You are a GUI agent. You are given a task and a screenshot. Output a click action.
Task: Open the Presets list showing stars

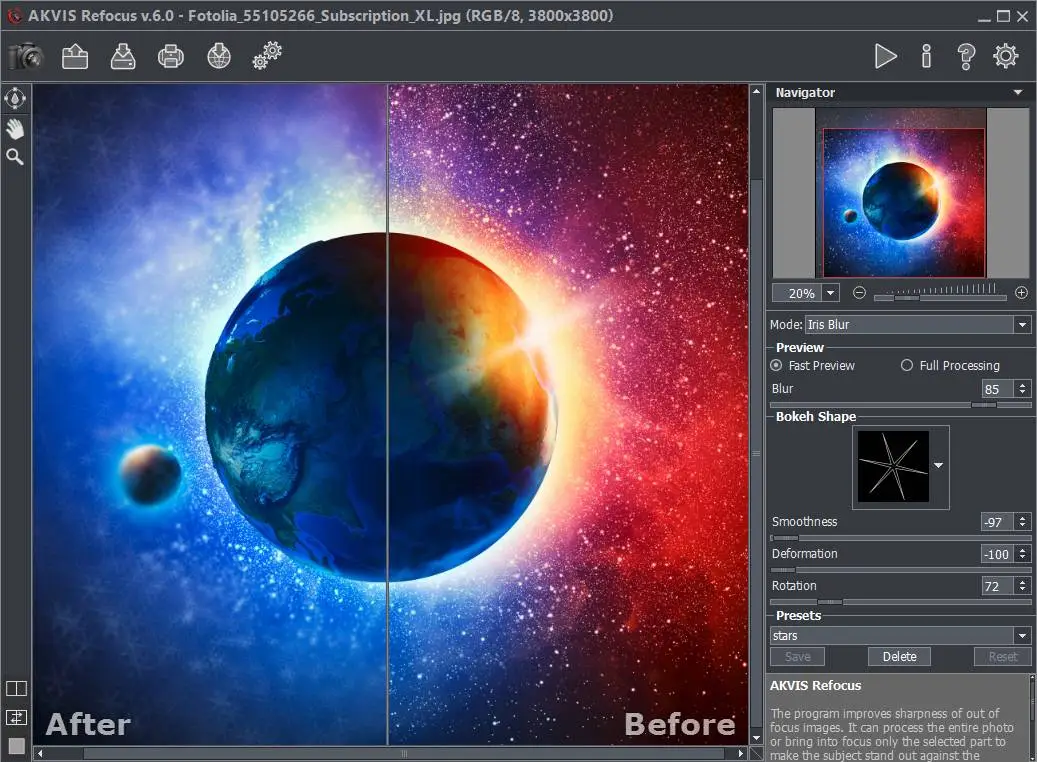pyautogui.click(x=1022, y=636)
